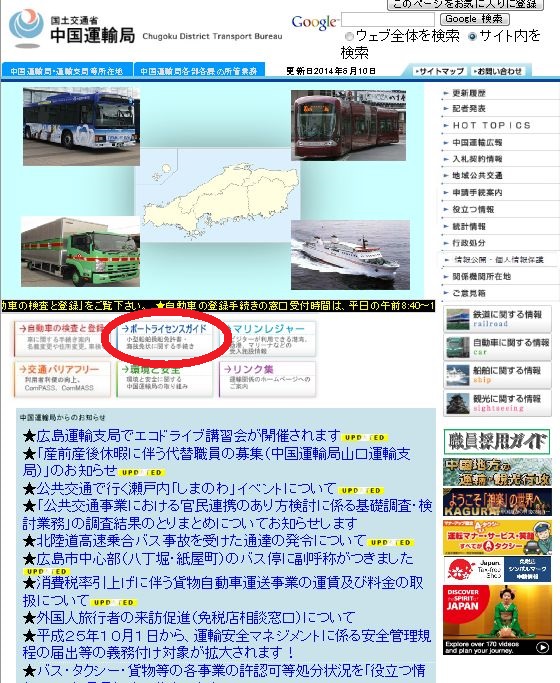Select ウェブ全体を検索 radio button

tap(349, 37)
